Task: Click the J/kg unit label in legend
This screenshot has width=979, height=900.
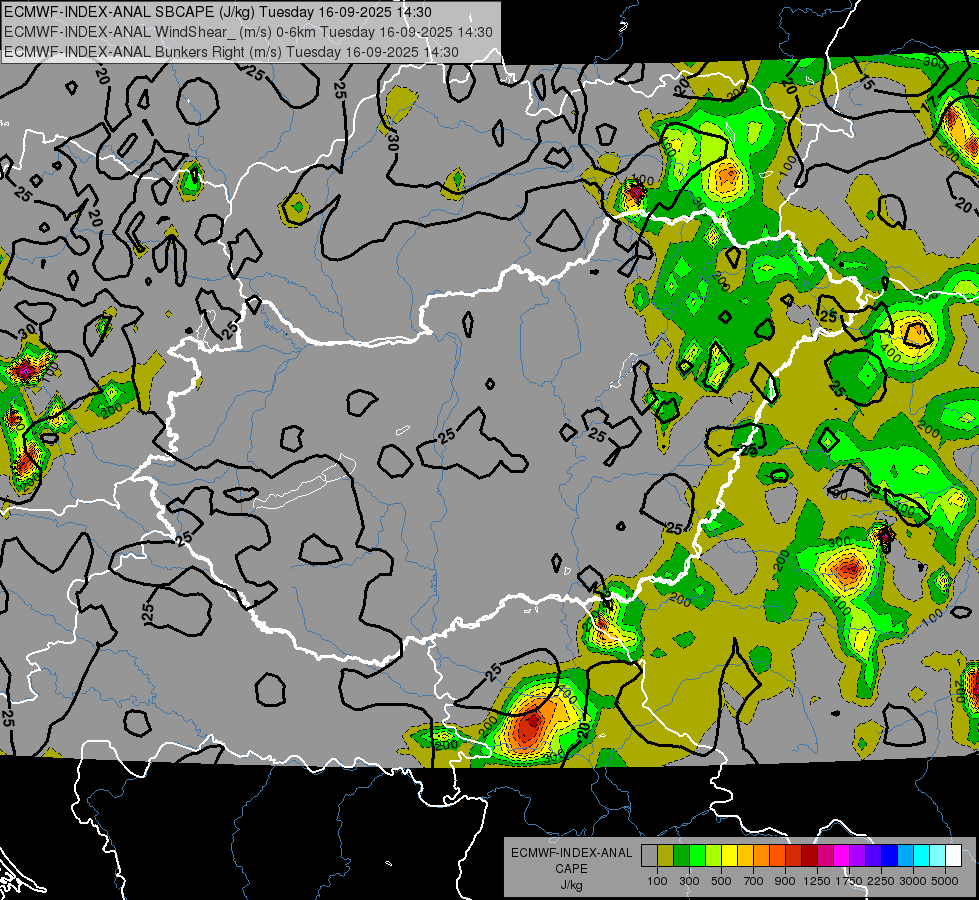Action: coord(571,885)
